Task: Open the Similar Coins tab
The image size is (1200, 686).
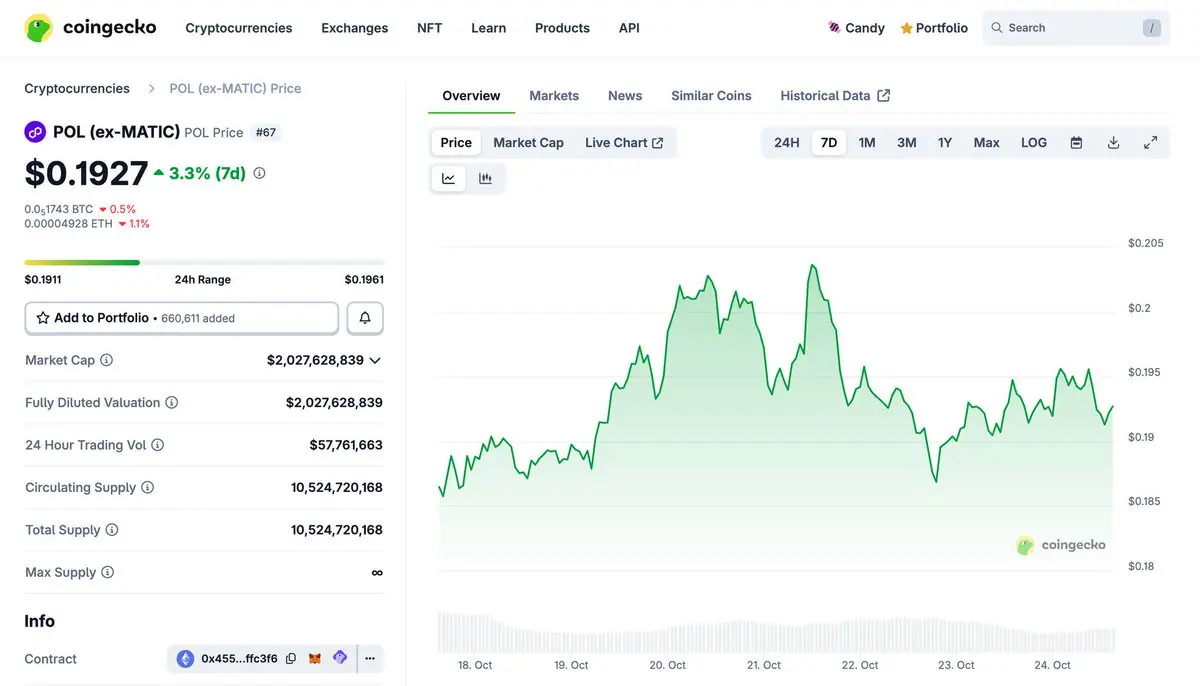Action: point(711,96)
